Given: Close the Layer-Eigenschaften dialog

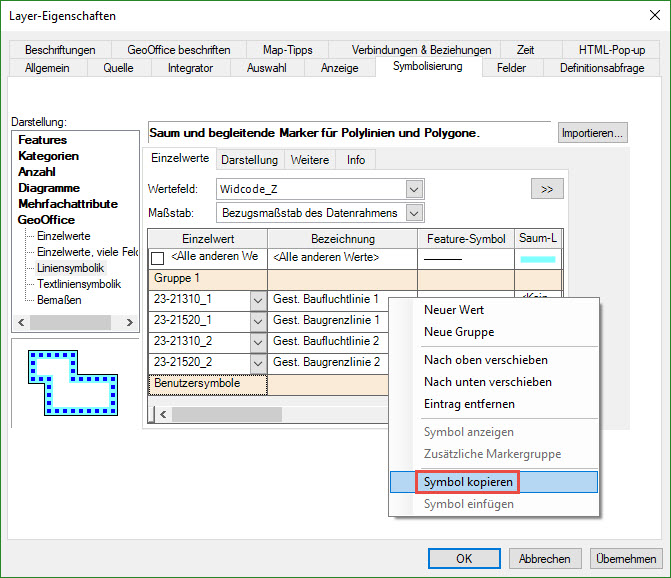Looking at the screenshot, I should (648, 16).
